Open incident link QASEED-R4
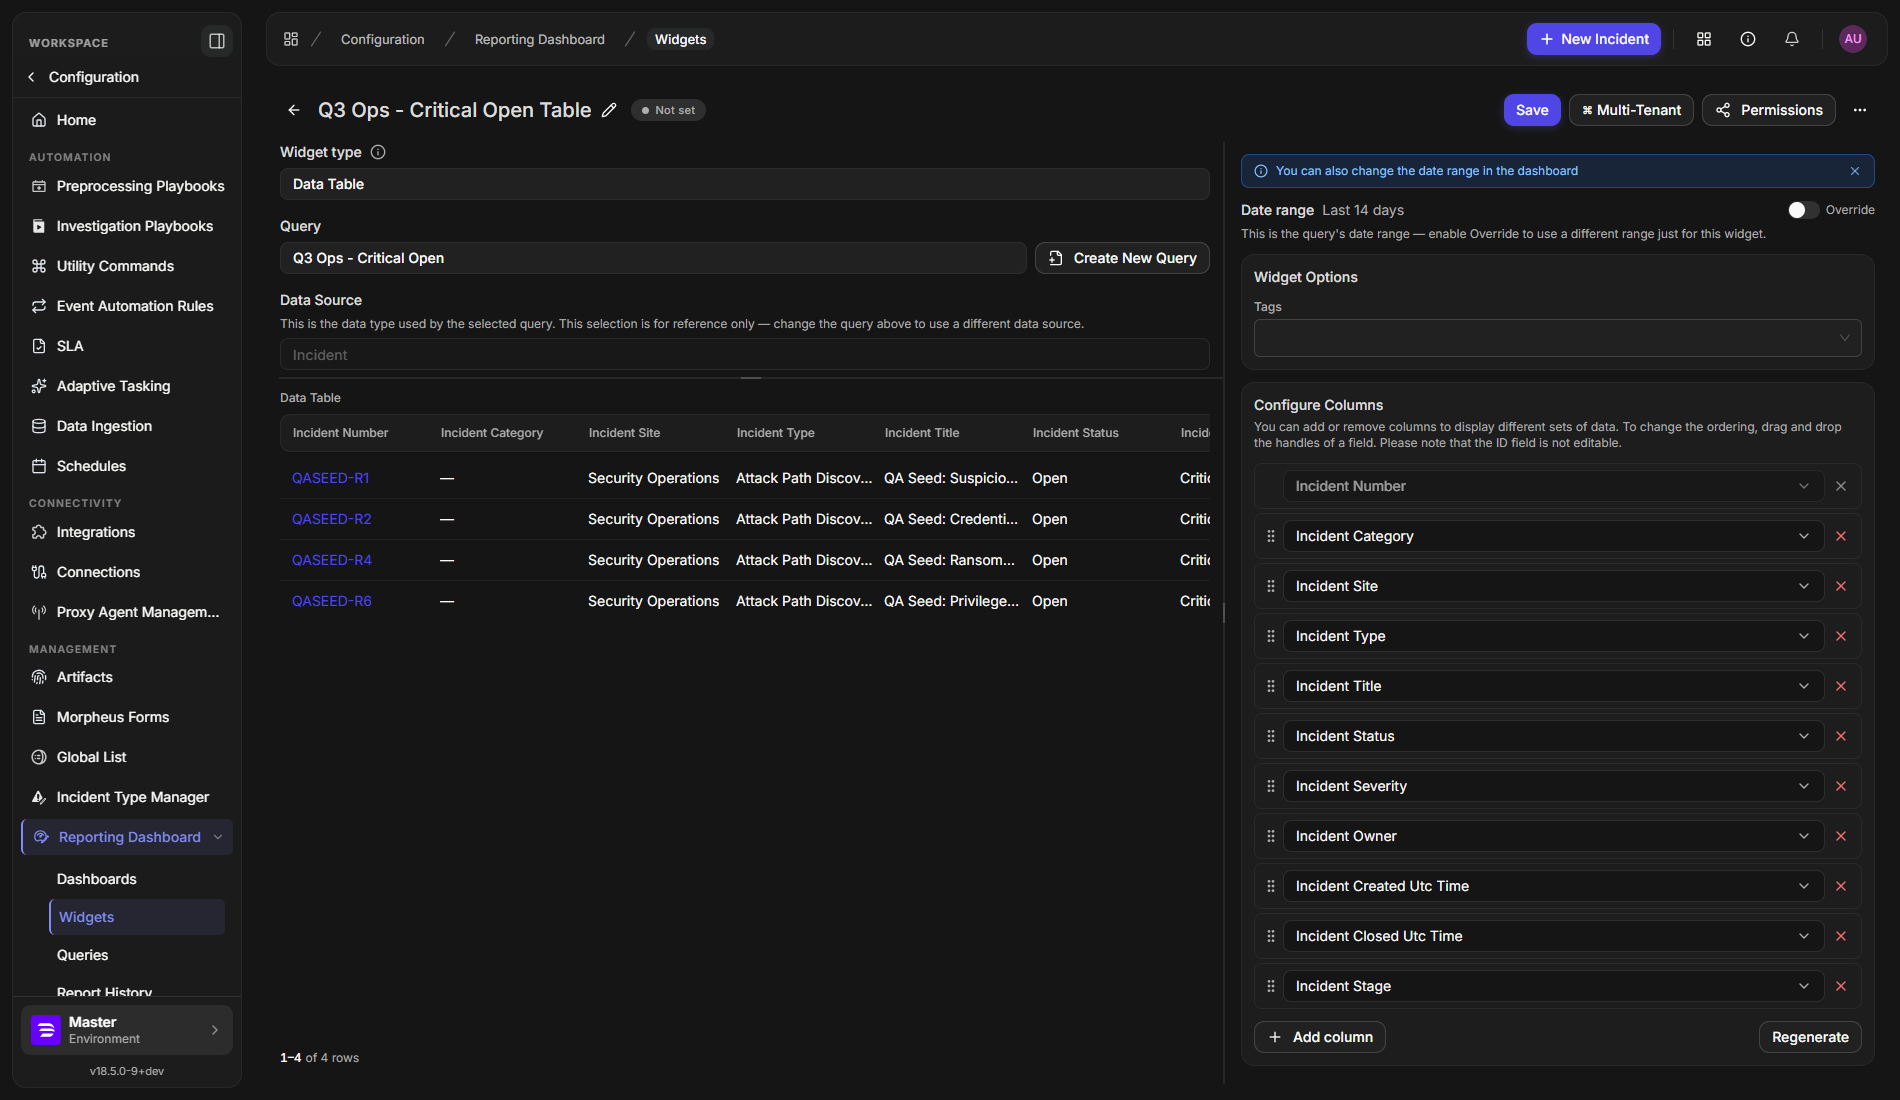1900x1100 pixels. coord(332,560)
